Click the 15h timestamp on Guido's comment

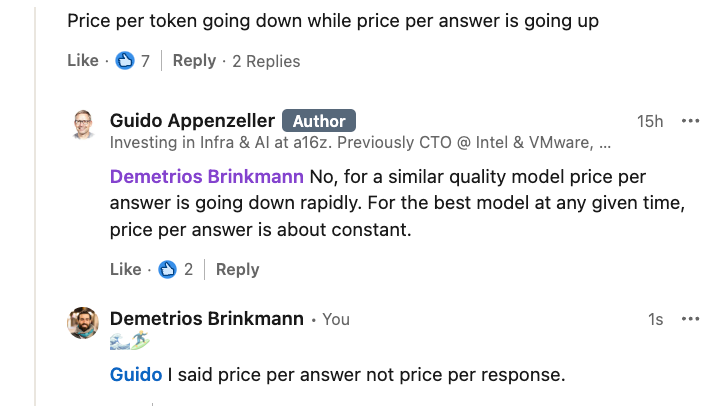click(x=650, y=121)
